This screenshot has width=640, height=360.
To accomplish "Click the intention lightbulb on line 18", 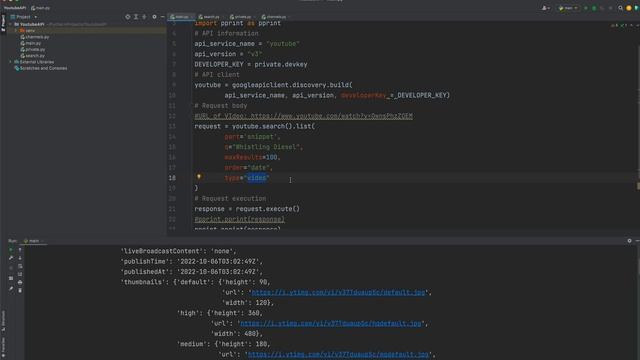I will [x=199, y=177].
